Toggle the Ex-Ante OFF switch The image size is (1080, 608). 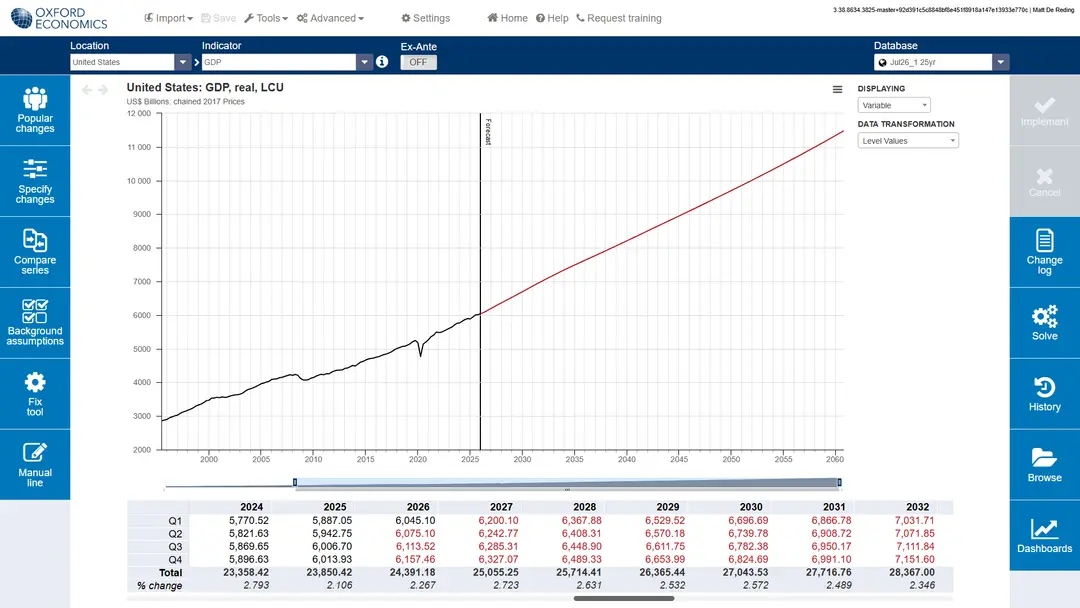[x=418, y=62]
